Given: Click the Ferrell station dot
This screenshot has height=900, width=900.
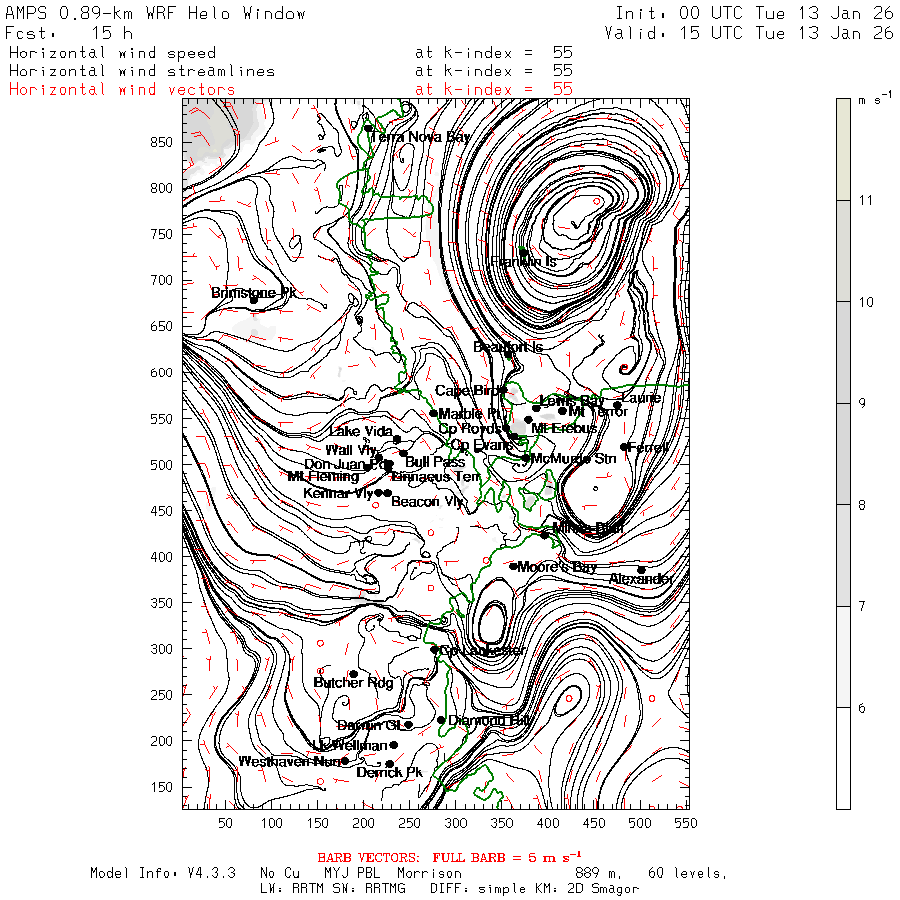Looking at the screenshot, I should (624, 447).
